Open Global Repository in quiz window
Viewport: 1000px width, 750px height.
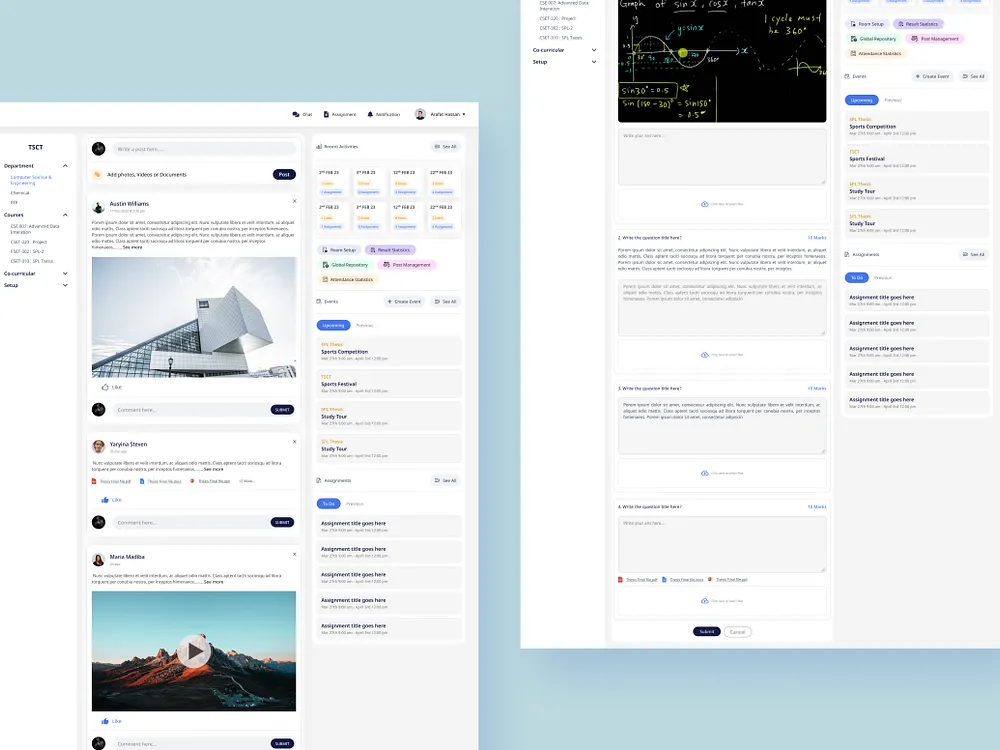pos(873,39)
